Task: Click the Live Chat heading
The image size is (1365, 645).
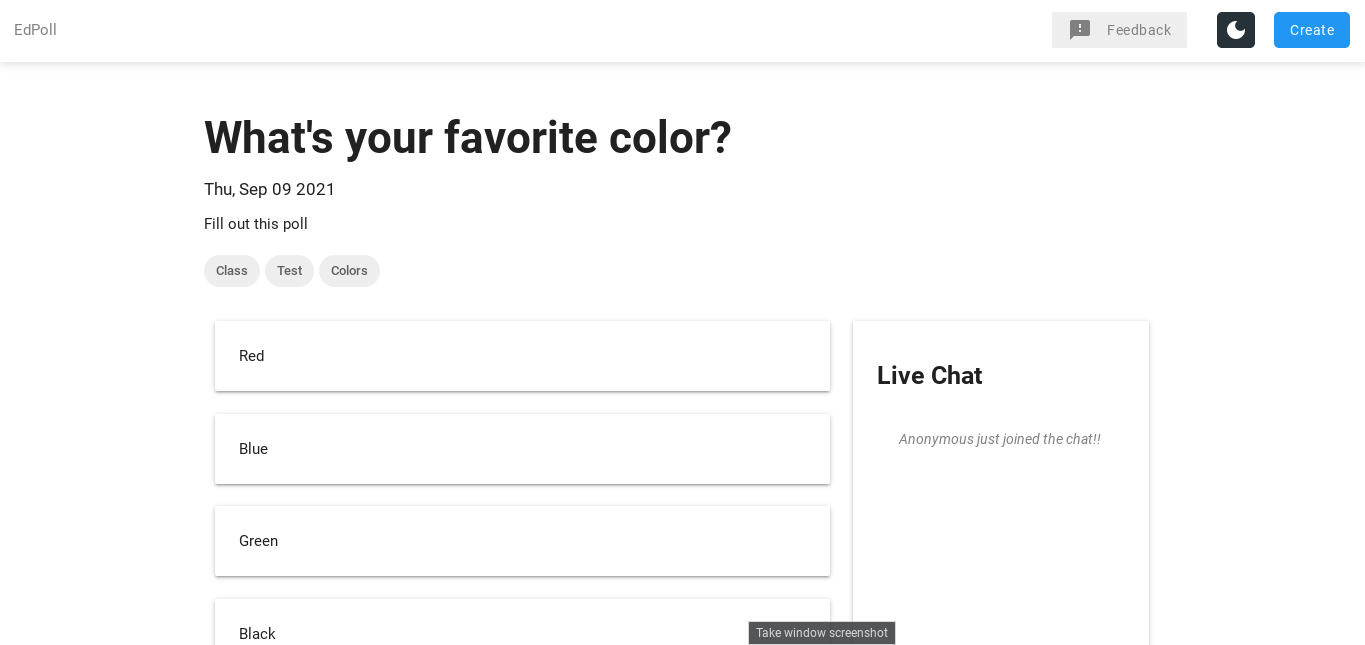Action: click(x=929, y=376)
